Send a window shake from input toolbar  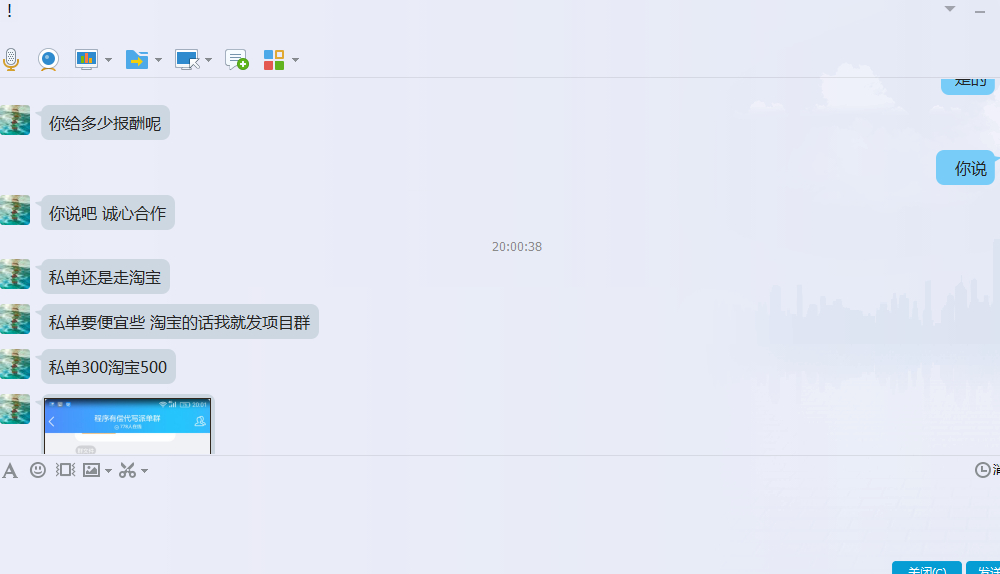65,470
